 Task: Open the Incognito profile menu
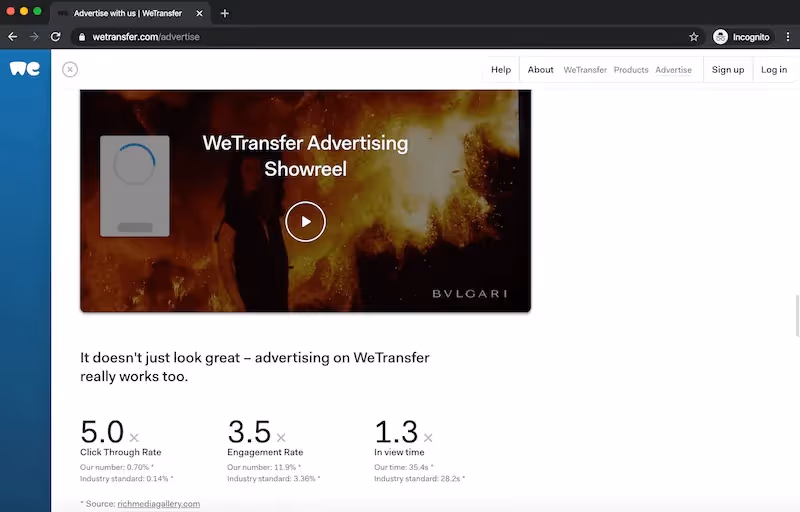741,37
